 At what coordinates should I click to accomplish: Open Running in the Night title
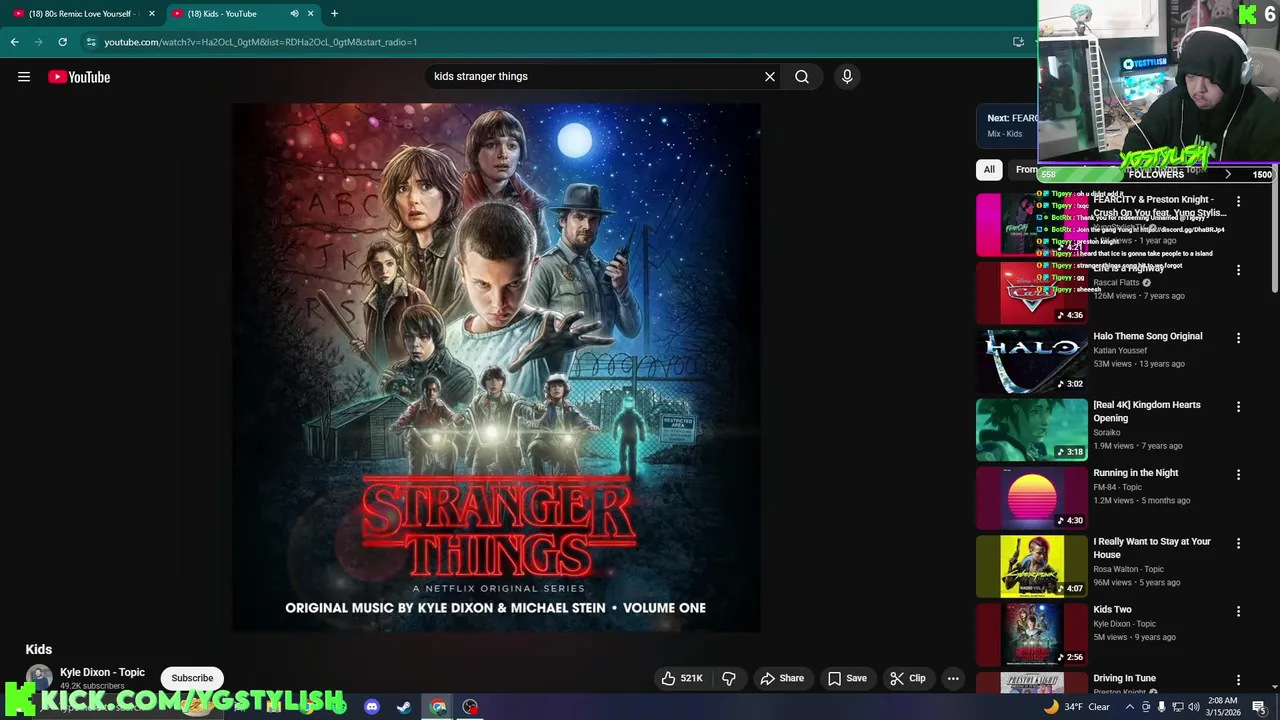(1135, 473)
